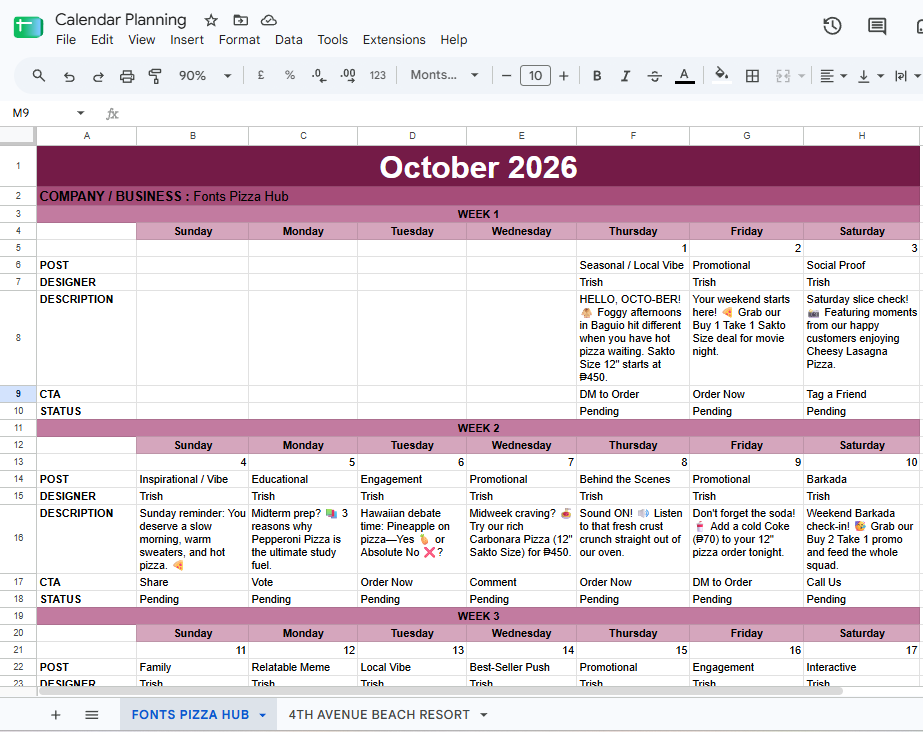
Task: Toggle italic formatting
Action: 626,76
